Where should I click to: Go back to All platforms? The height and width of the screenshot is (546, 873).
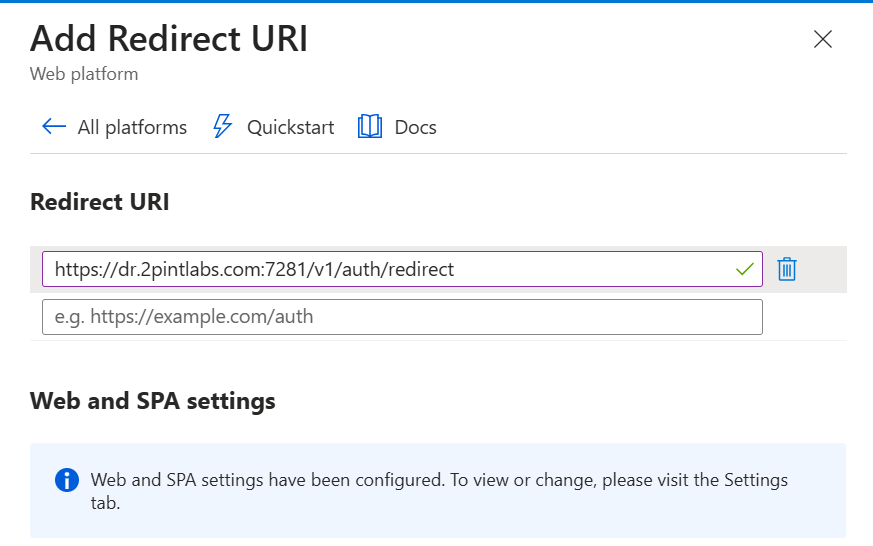point(132,127)
